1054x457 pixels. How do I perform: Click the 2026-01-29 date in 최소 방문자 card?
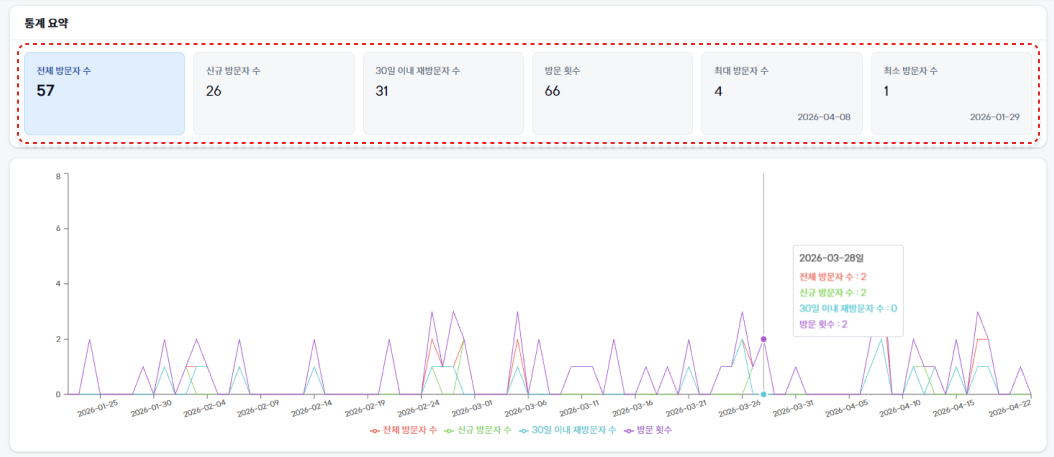coord(994,117)
